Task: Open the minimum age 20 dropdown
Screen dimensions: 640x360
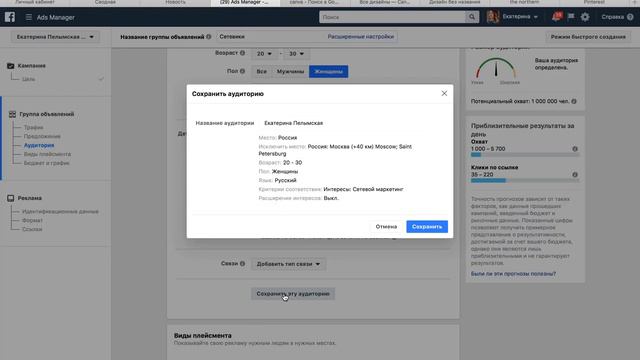Action: [264, 53]
